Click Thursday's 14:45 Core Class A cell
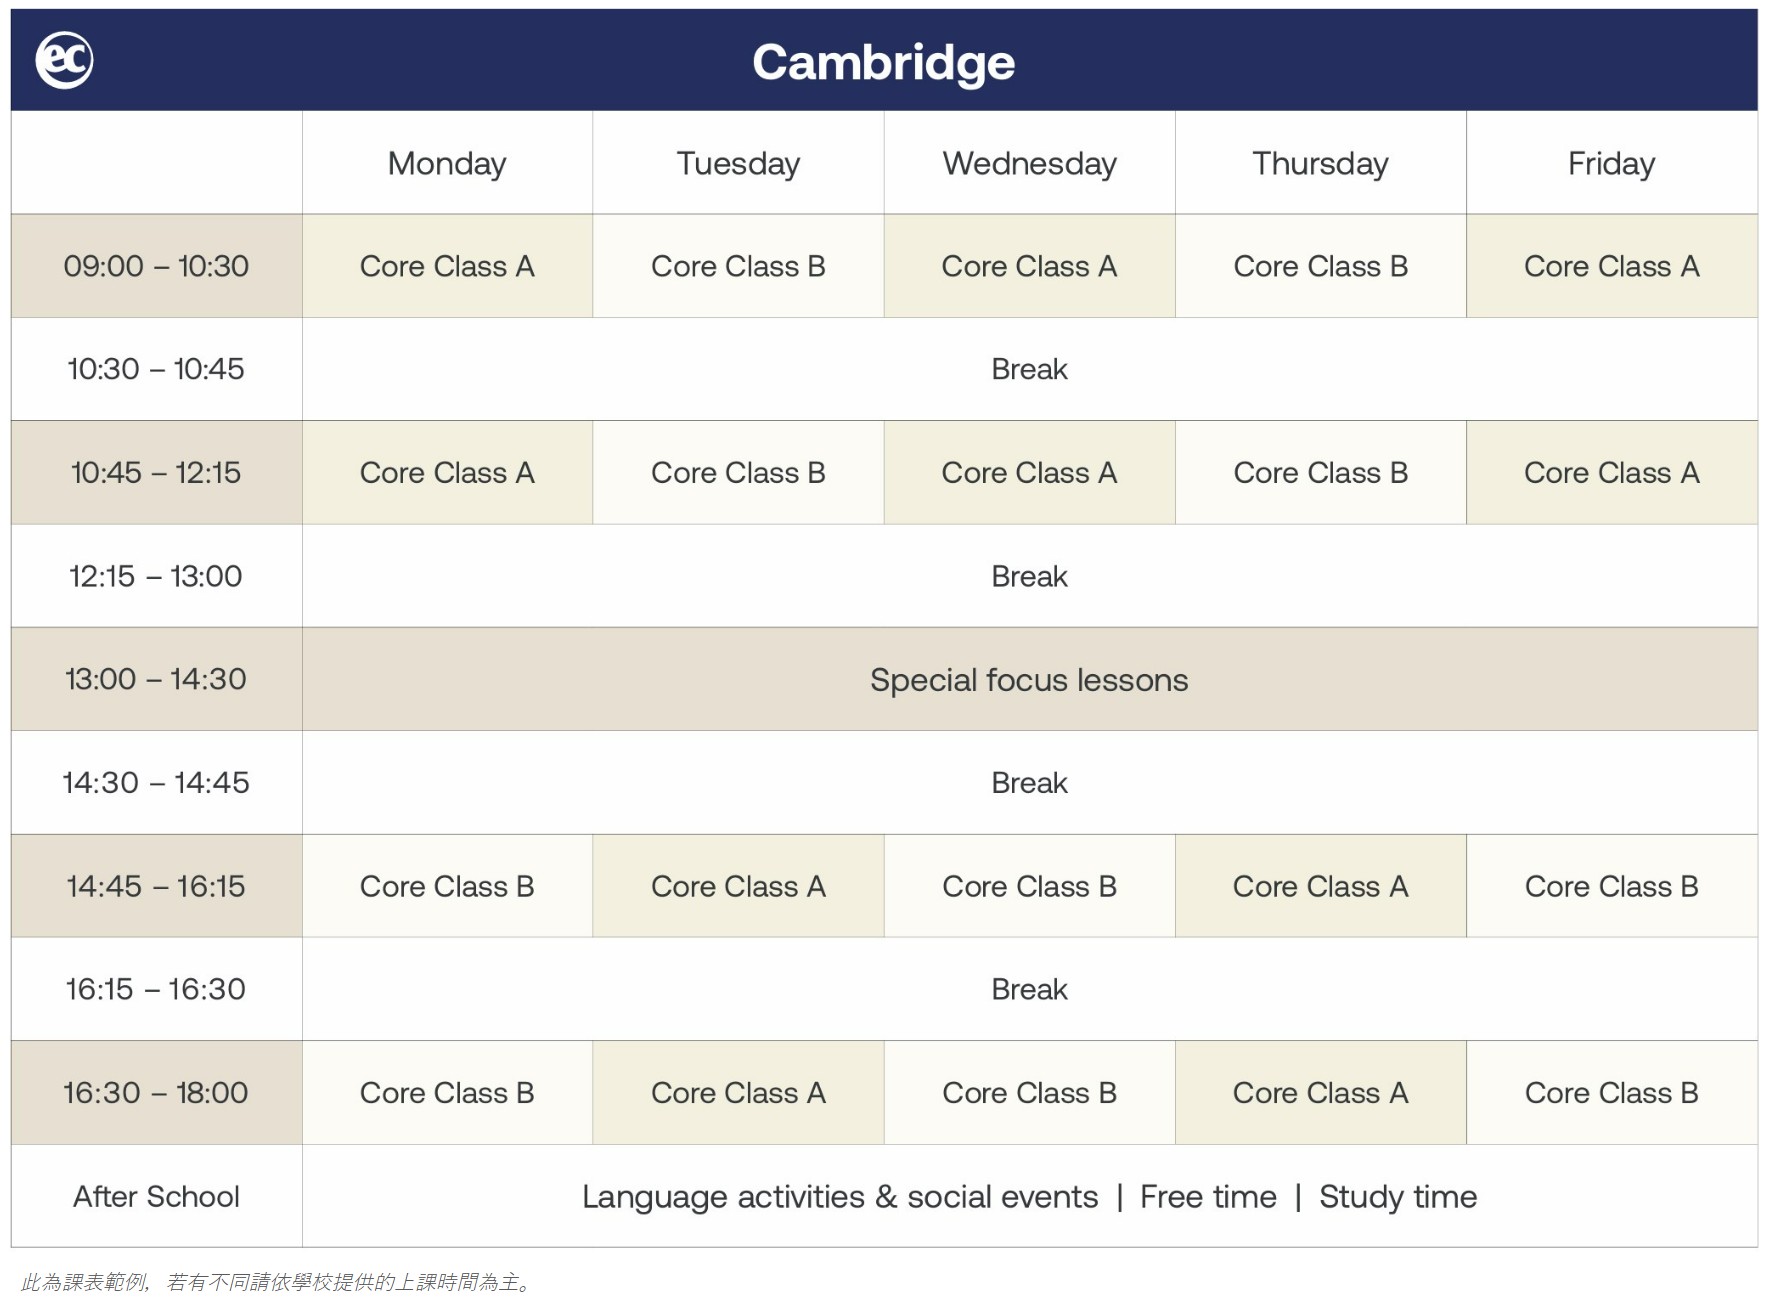Viewport: 1771px width, 1299px height. pyautogui.click(x=1320, y=886)
